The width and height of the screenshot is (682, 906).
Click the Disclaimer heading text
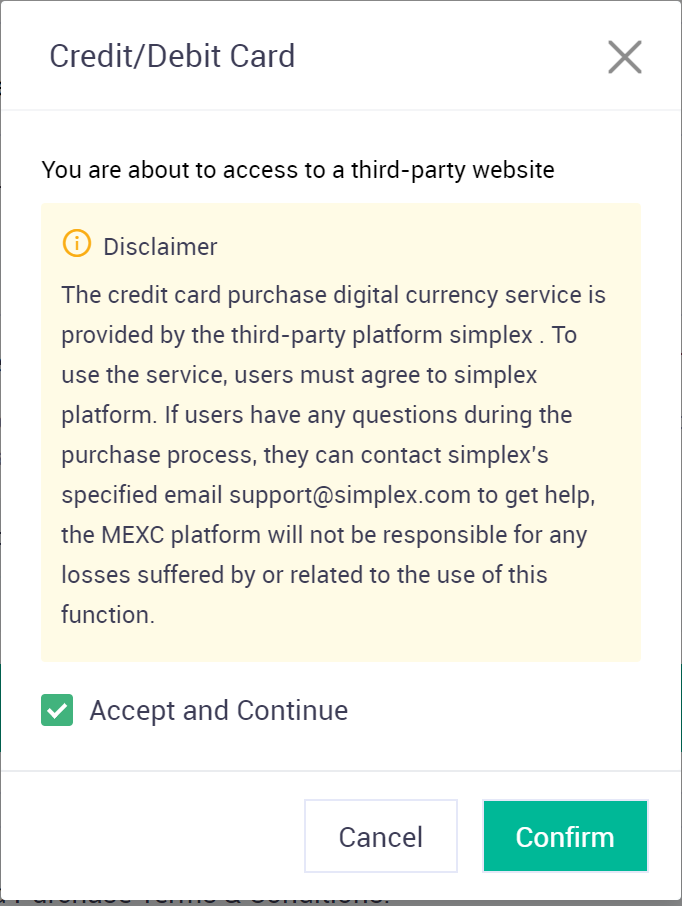160,247
